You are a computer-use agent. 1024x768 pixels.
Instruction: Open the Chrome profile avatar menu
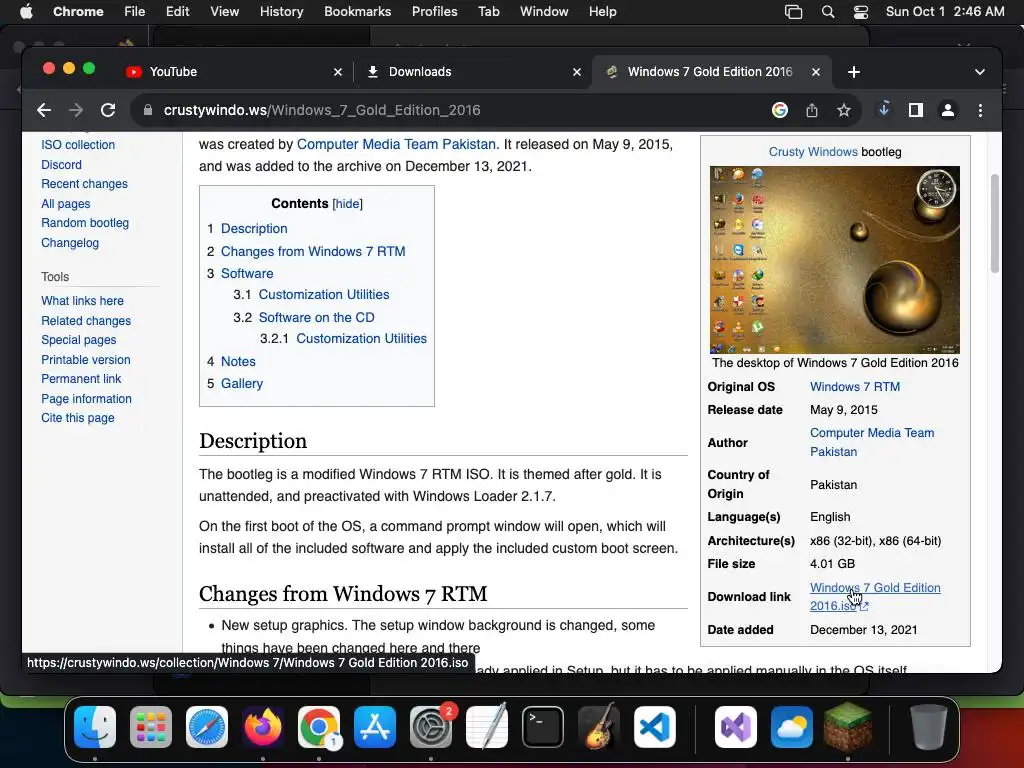tap(948, 110)
